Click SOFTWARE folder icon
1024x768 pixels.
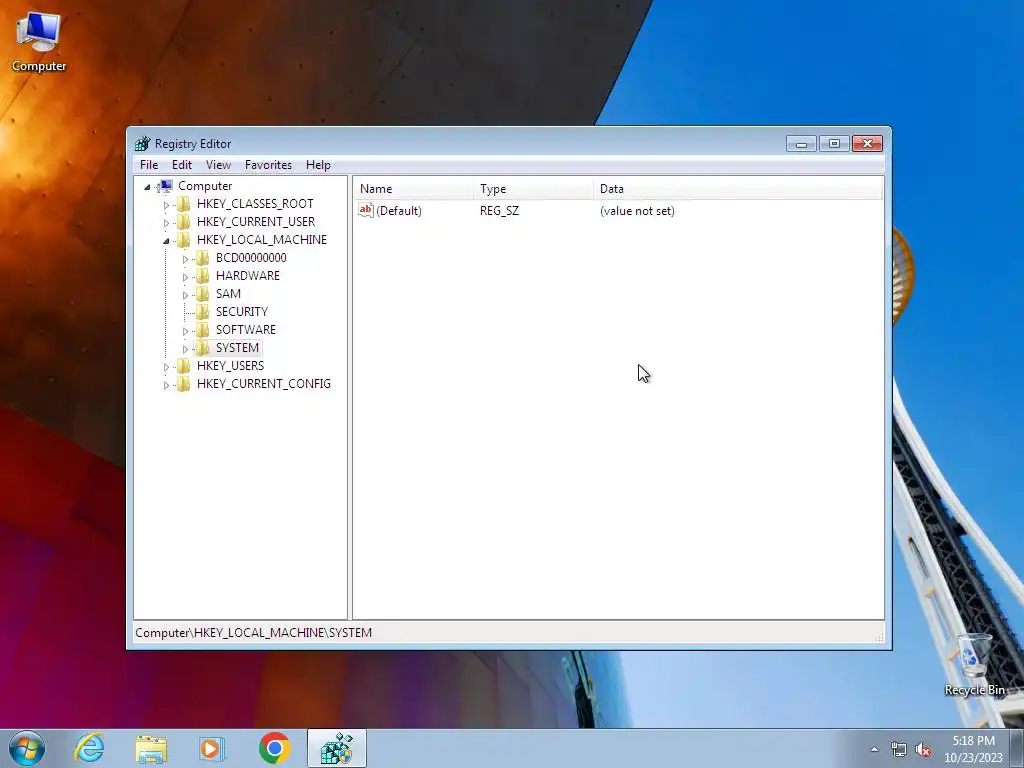(x=203, y=330)
